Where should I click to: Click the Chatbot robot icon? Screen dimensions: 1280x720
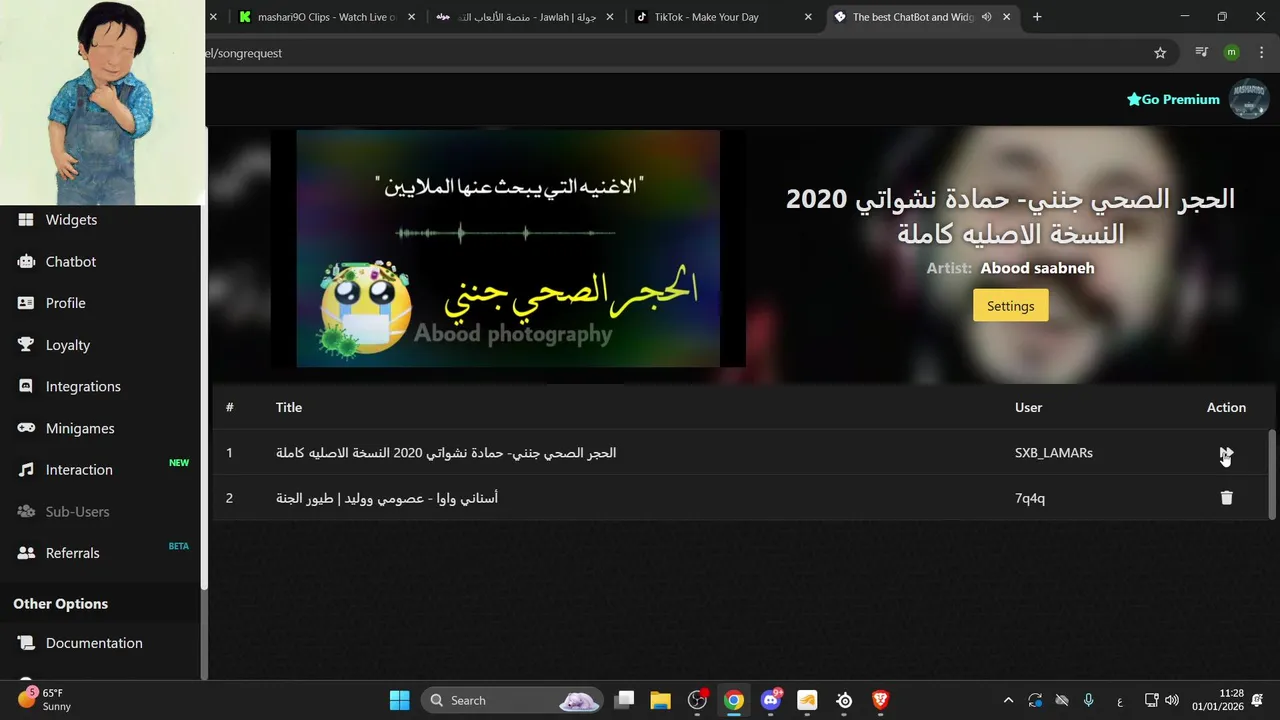click(x=26, y=261)
